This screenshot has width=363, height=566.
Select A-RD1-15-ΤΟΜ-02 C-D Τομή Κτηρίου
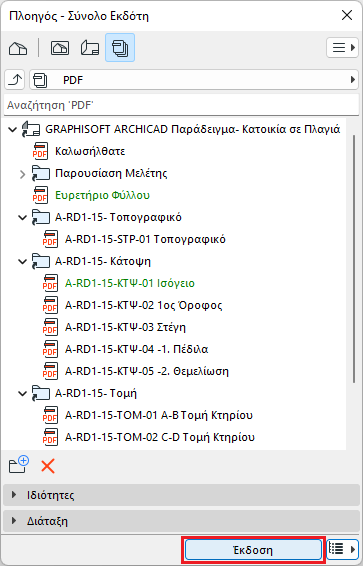click(160, 437)
